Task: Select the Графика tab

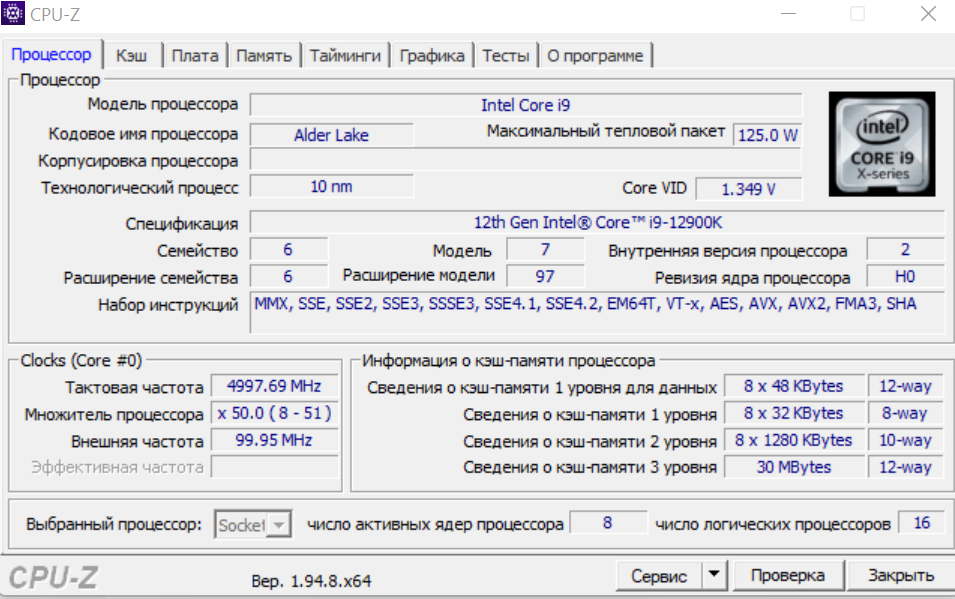Action: pyautogui.click(x=432, y=56)
